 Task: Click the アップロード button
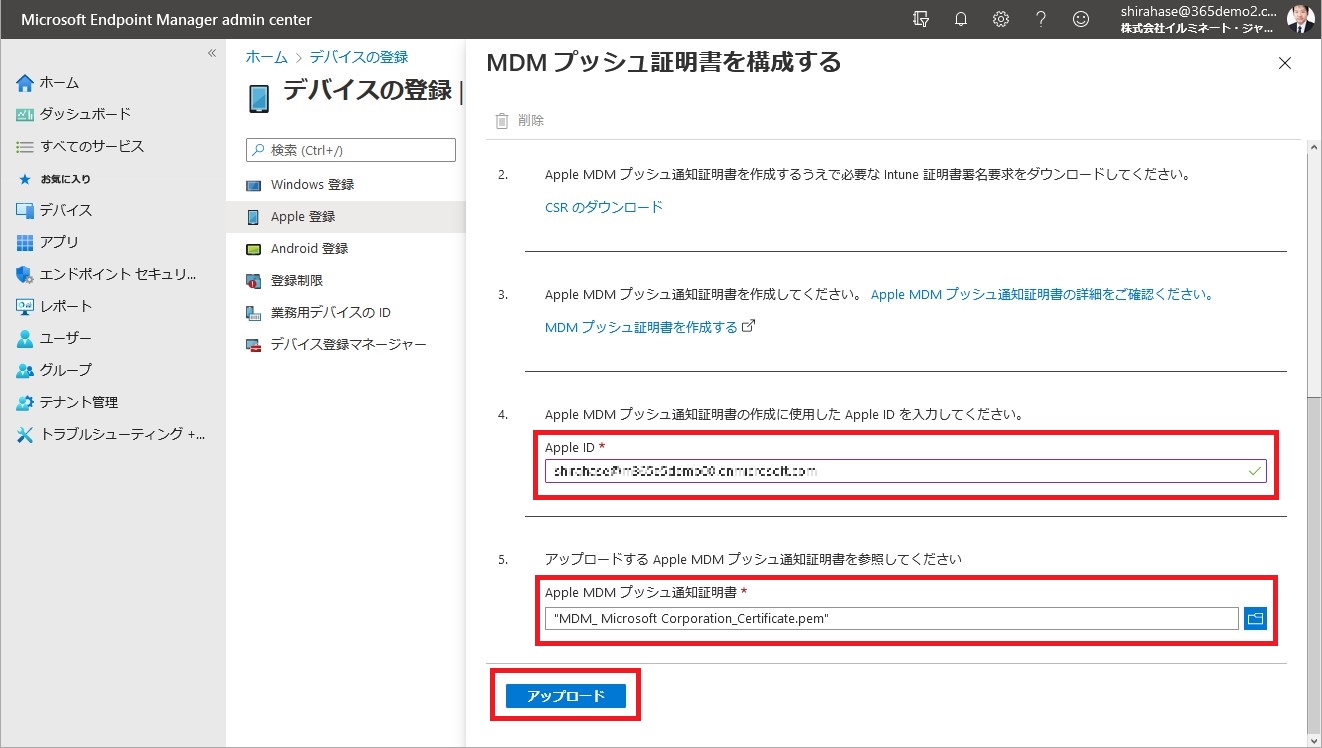pos(566,696)
